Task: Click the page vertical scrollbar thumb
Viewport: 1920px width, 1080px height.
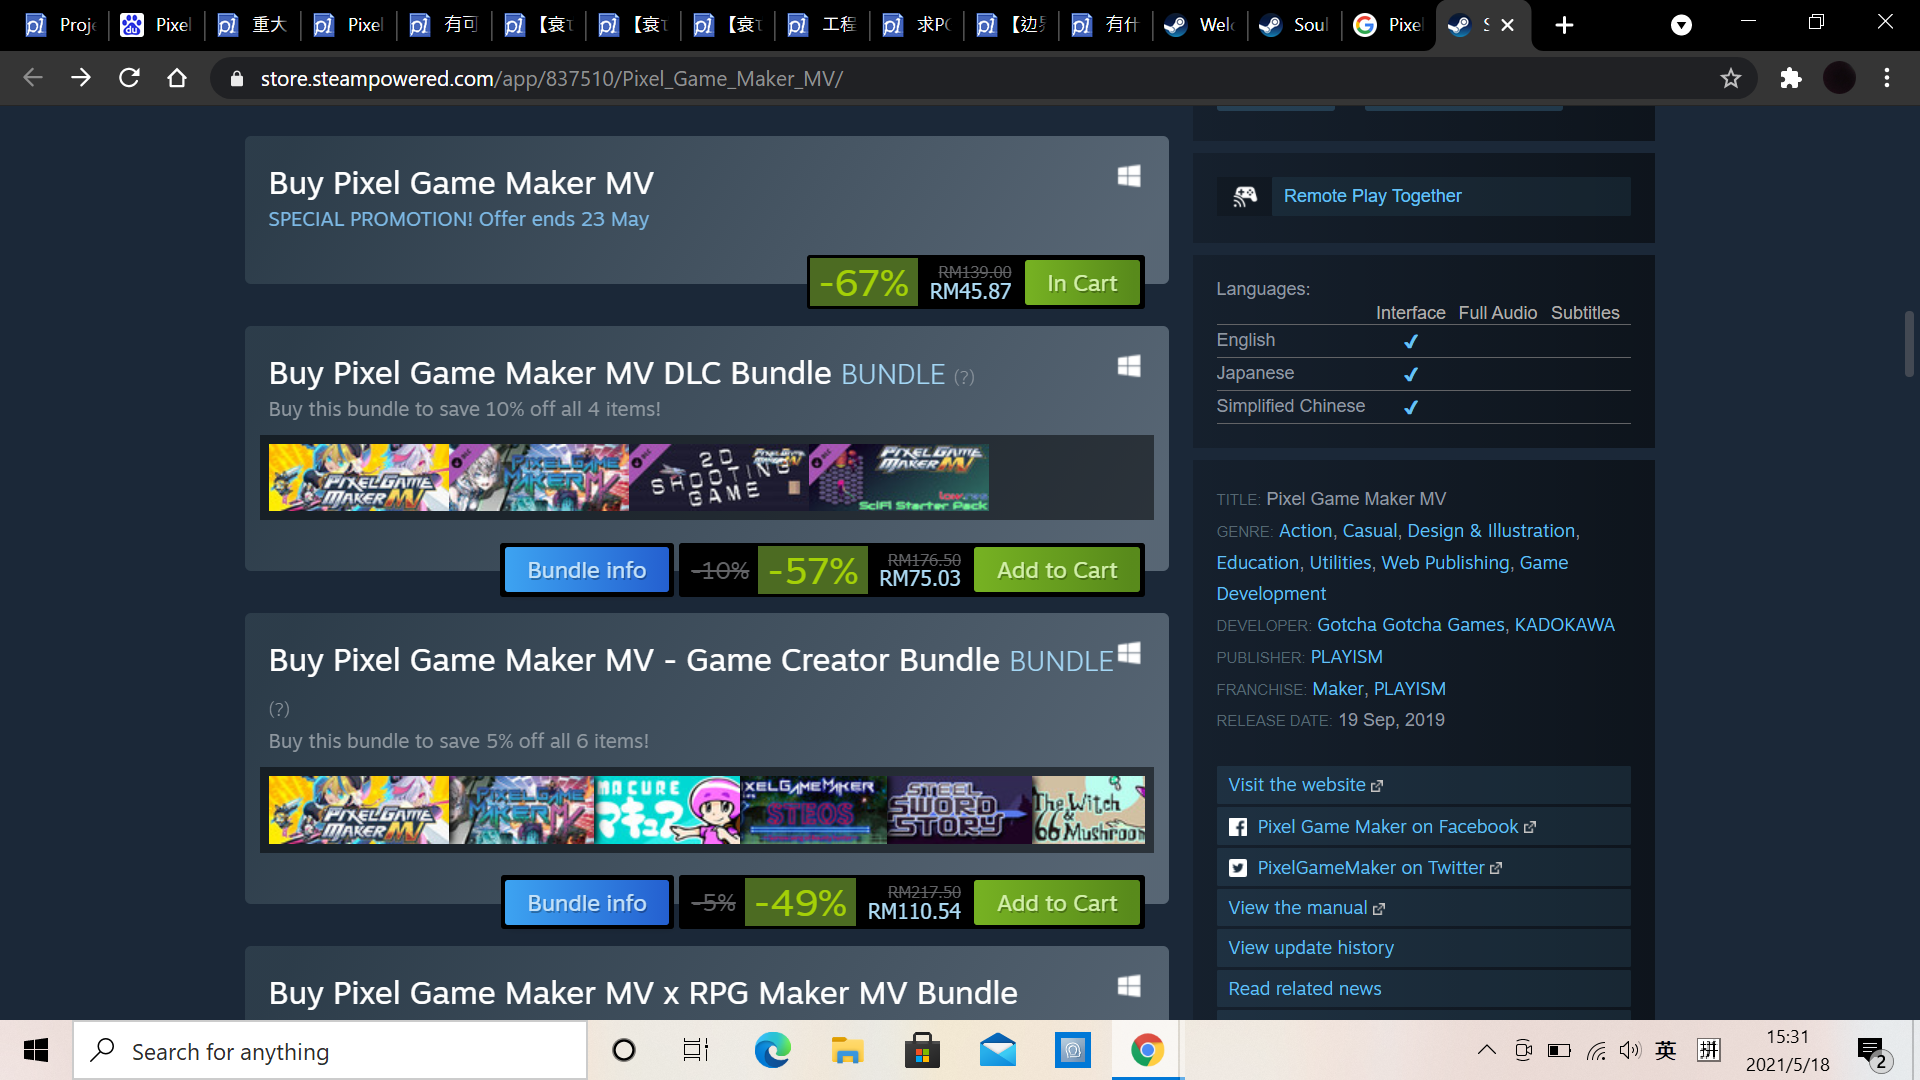Action: pyautogui.click(x=1909, y=344)
